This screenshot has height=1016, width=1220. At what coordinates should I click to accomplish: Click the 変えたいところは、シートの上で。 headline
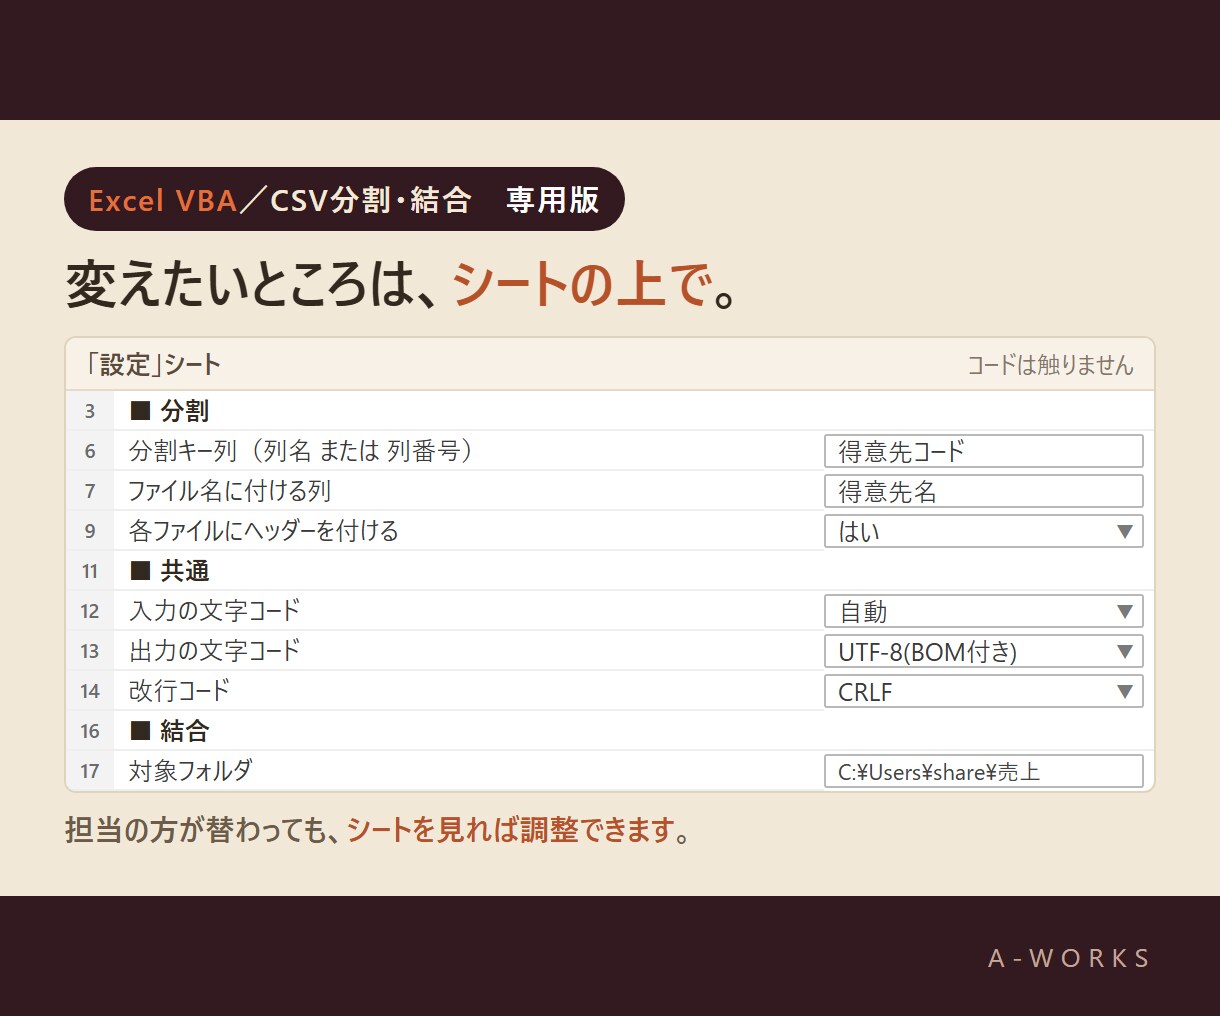[x=402, y=284]
